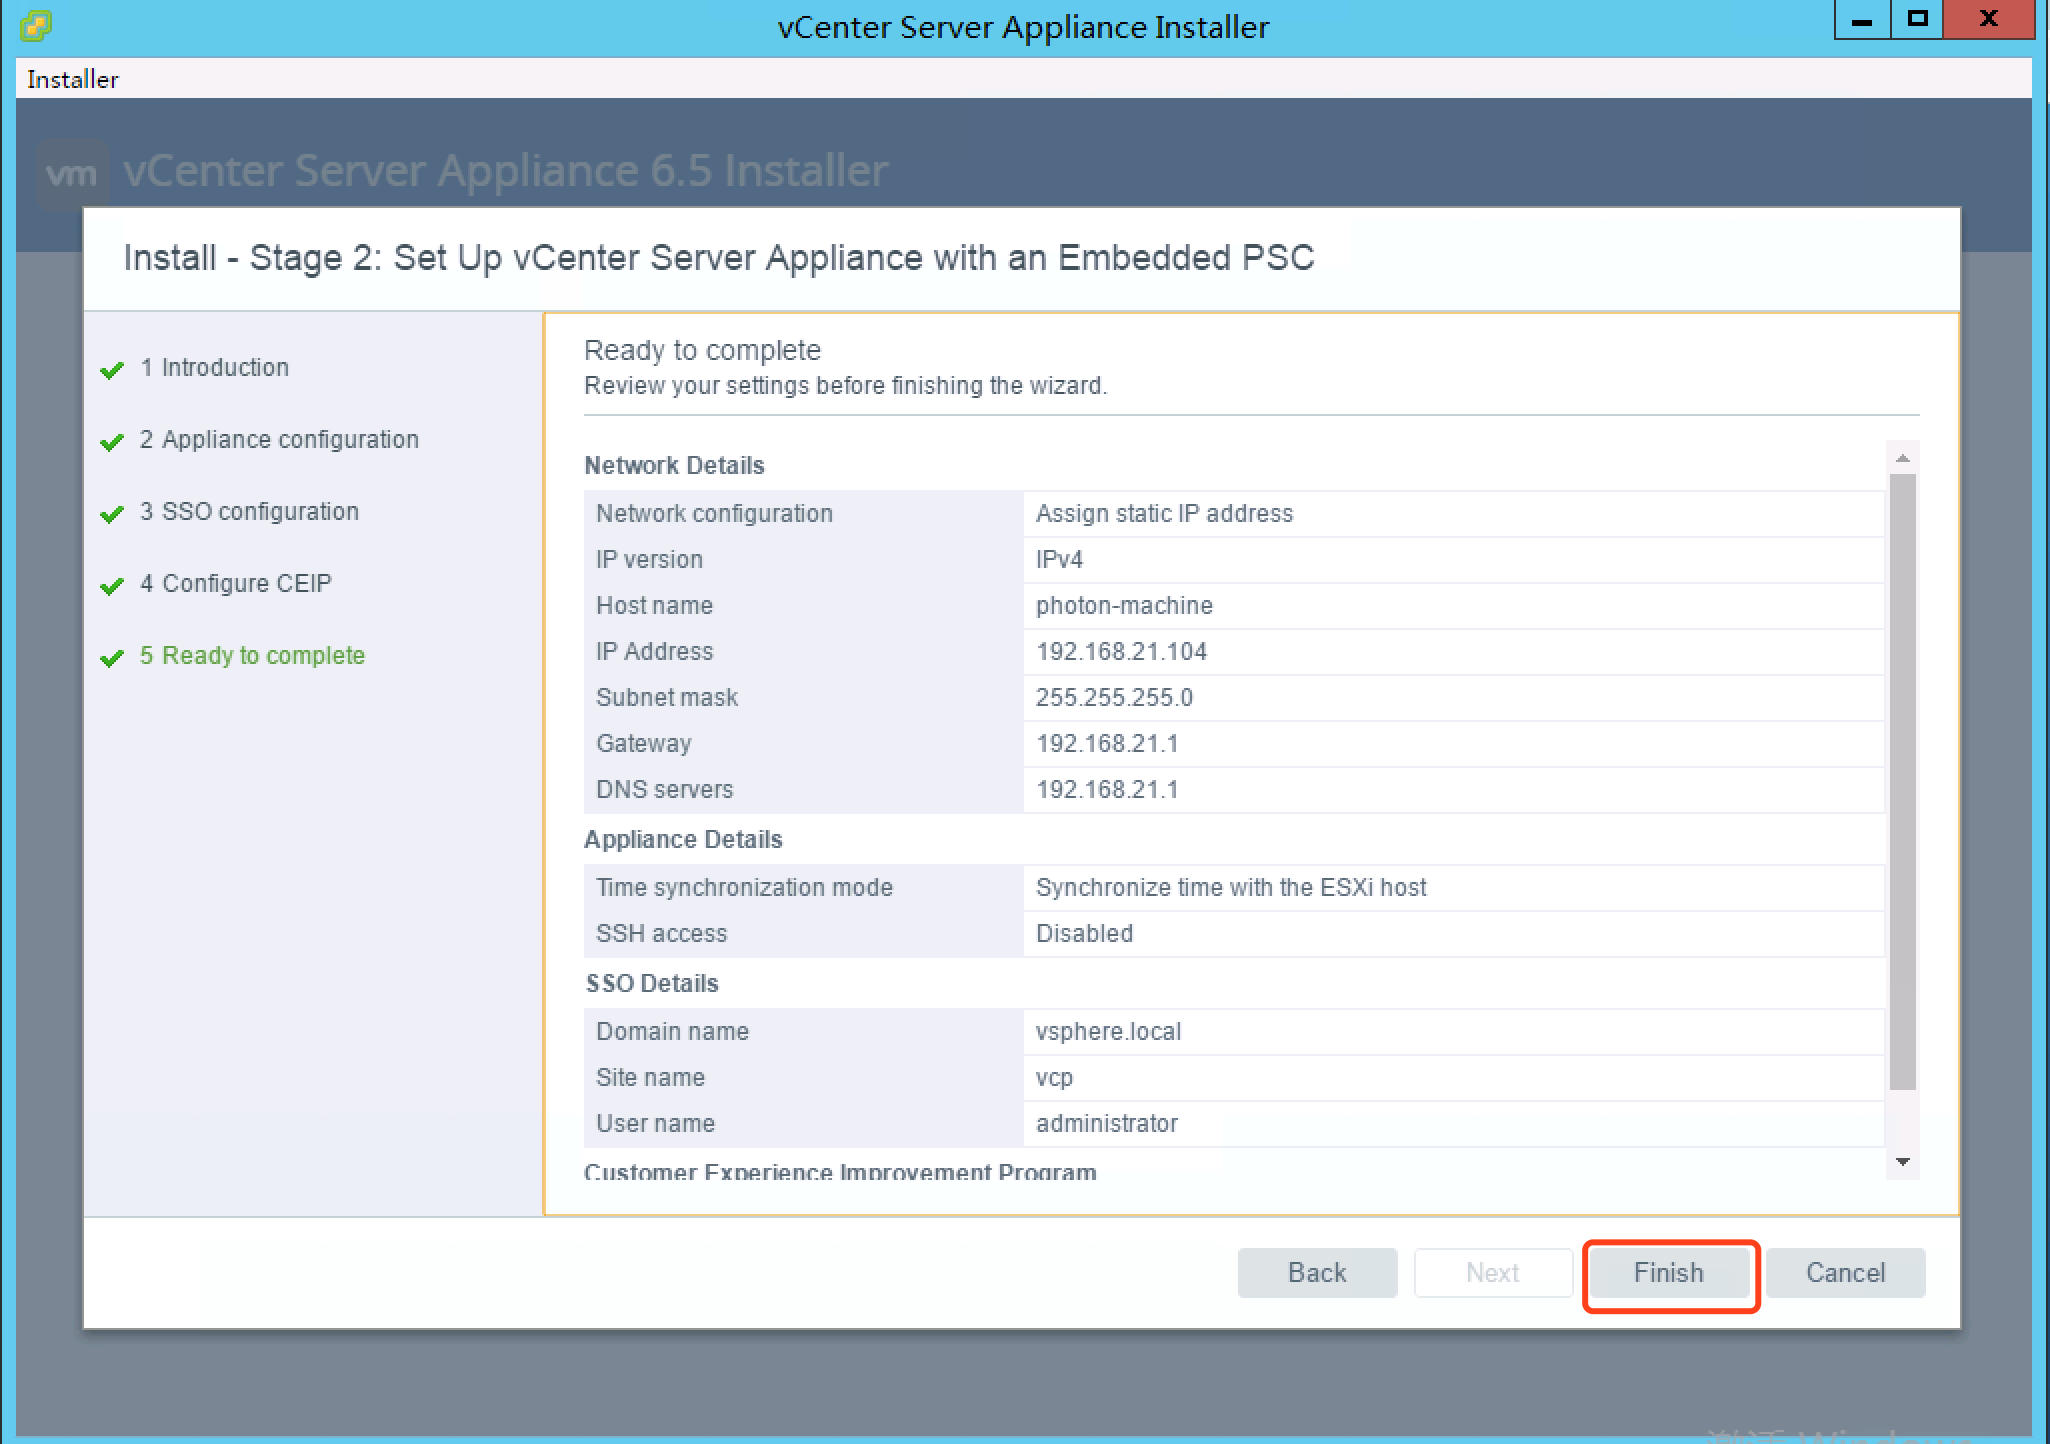The width and height of the screenshot is (2050, 1444).
Task: Select step 1 Introduction
Action: pyautogui.click(x=214, y=367)
